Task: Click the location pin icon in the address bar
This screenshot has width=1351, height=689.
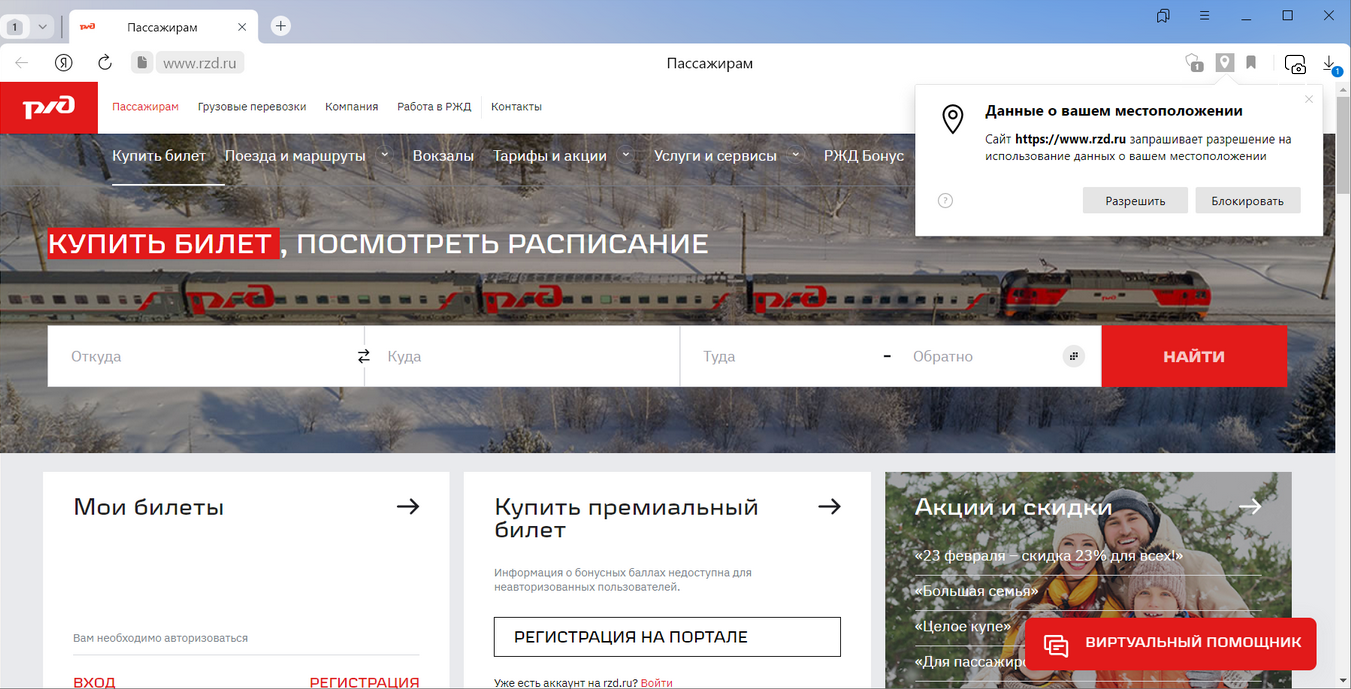Action: point(1224,63)
